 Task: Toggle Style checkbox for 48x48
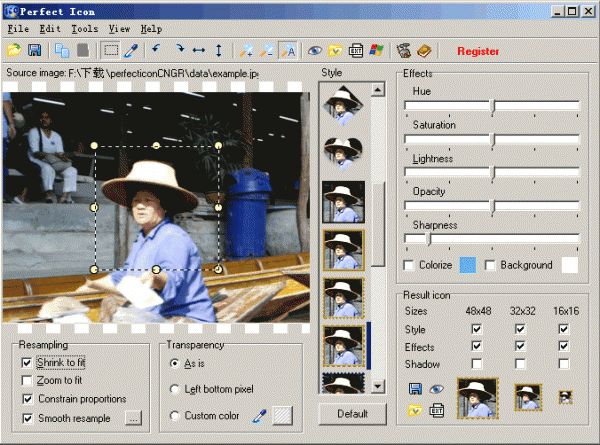point(477,329)
